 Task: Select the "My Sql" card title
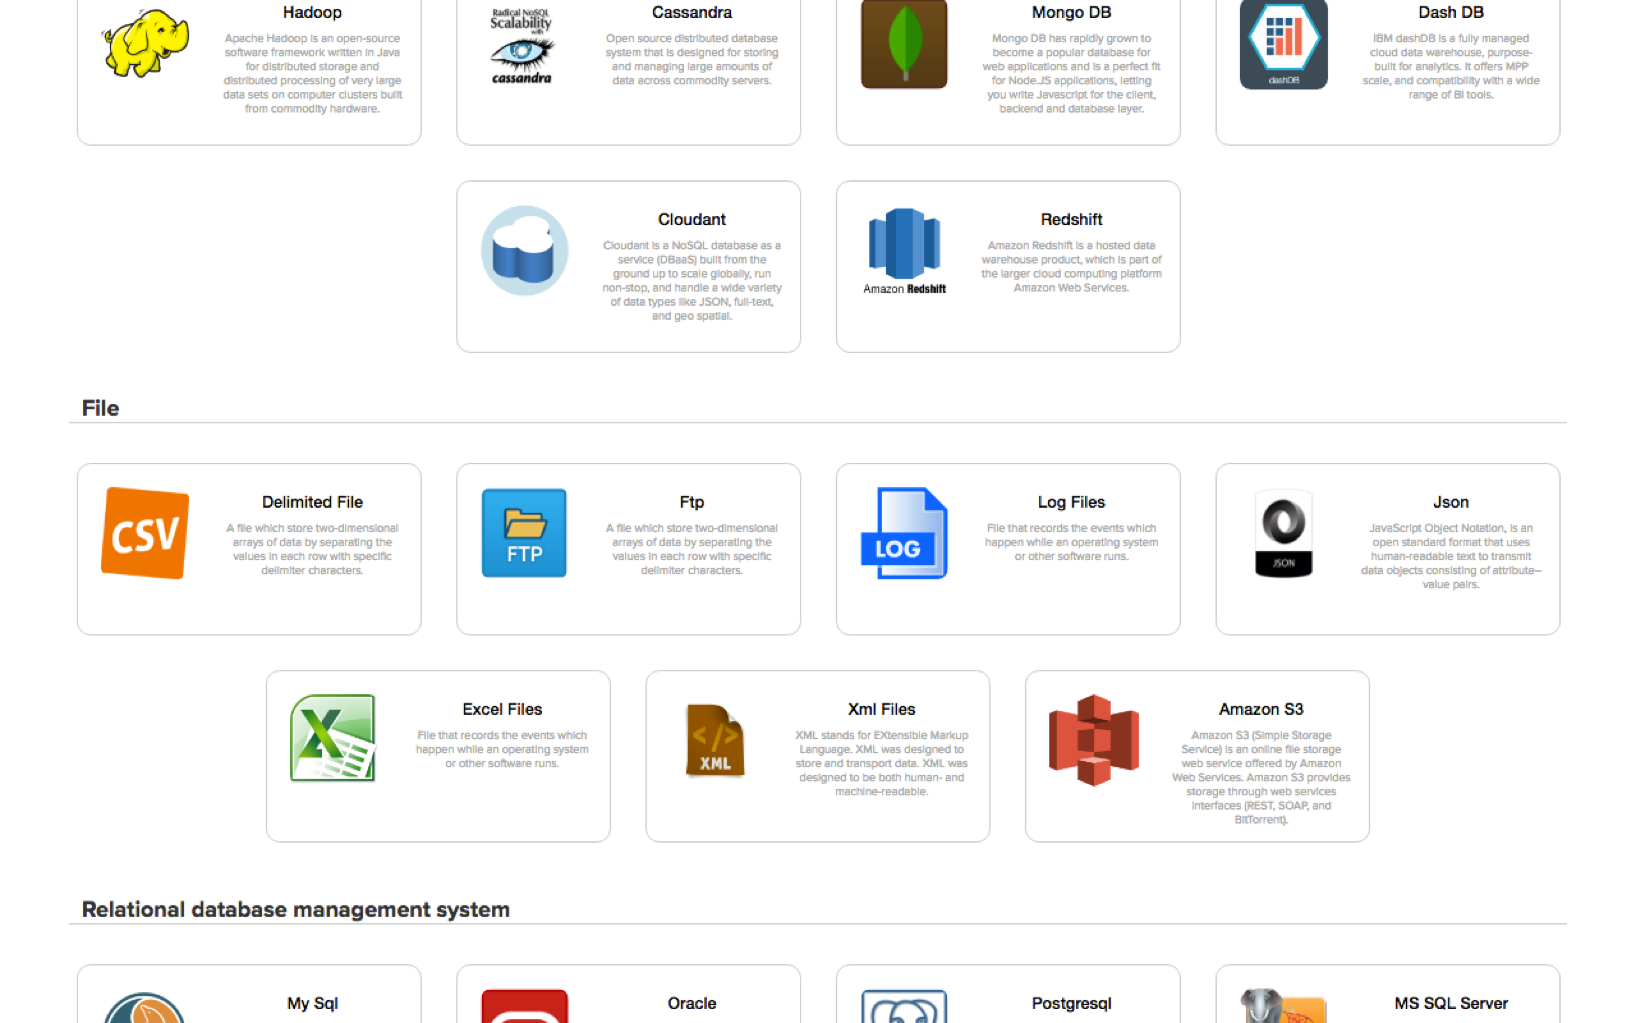pos(312,1003)
